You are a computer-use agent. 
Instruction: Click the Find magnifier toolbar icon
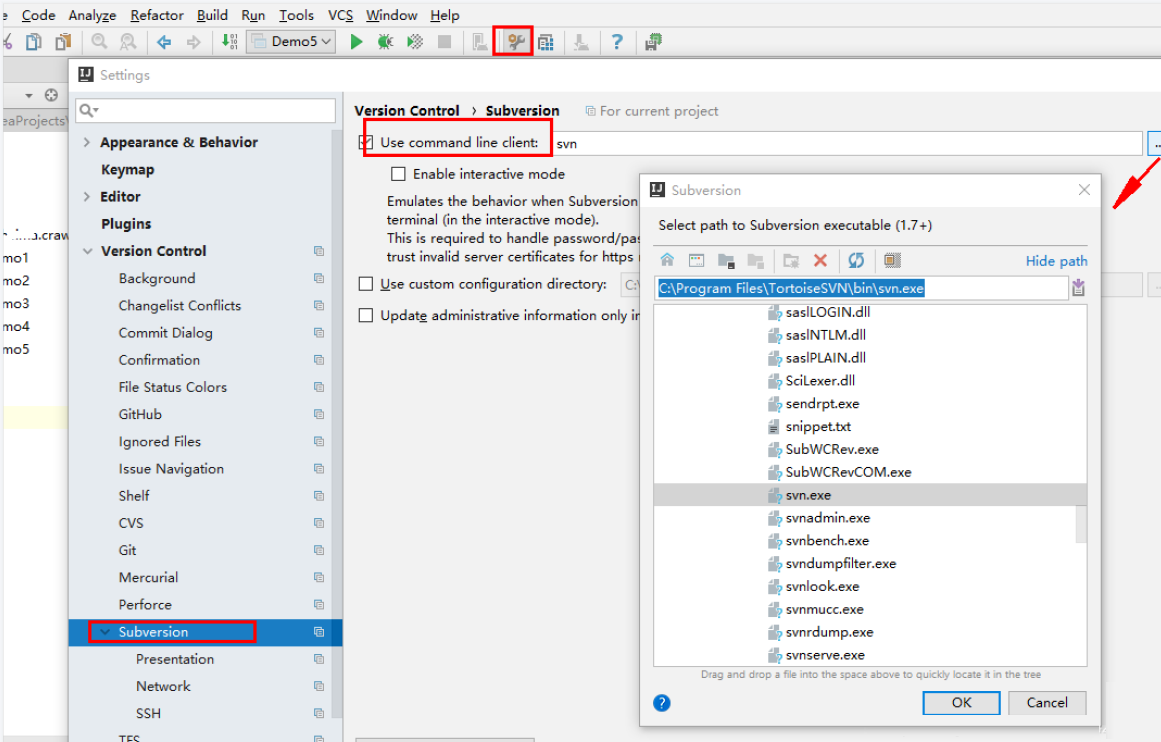[x=99, y=42]
